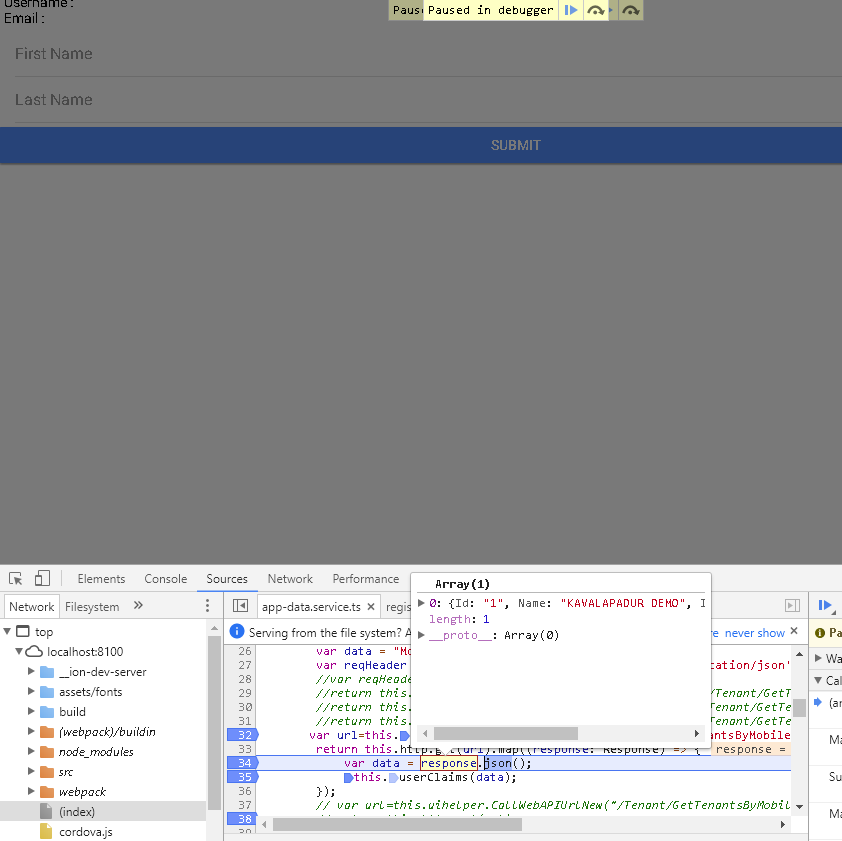The image size is (842, 841).
Task: Expand the build folder
Action: point(31,712)
